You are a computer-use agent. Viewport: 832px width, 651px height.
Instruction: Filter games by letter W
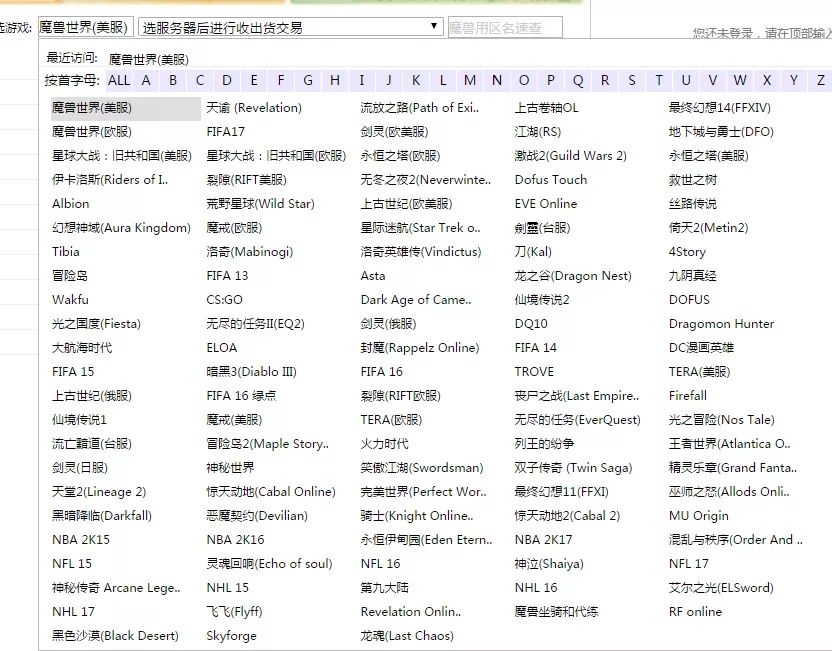740,80
